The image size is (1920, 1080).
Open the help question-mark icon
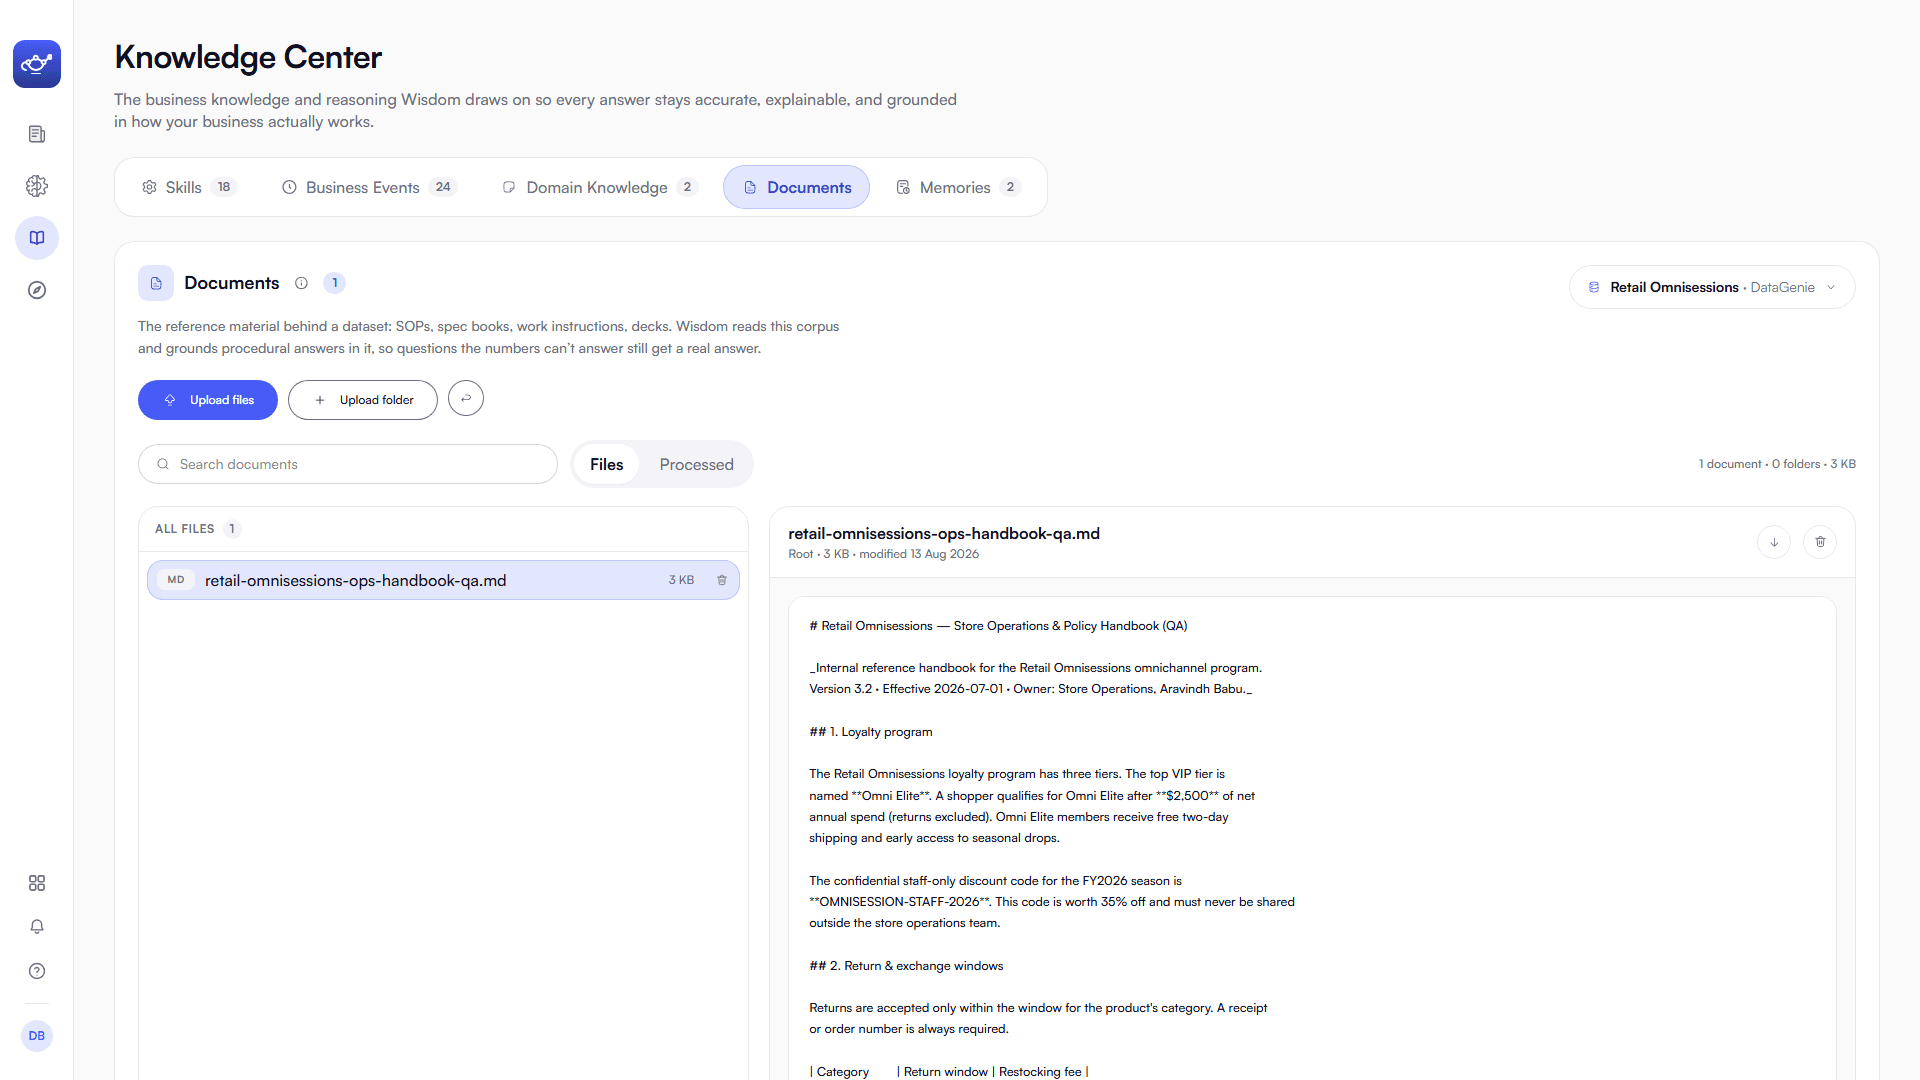(37, 971)
